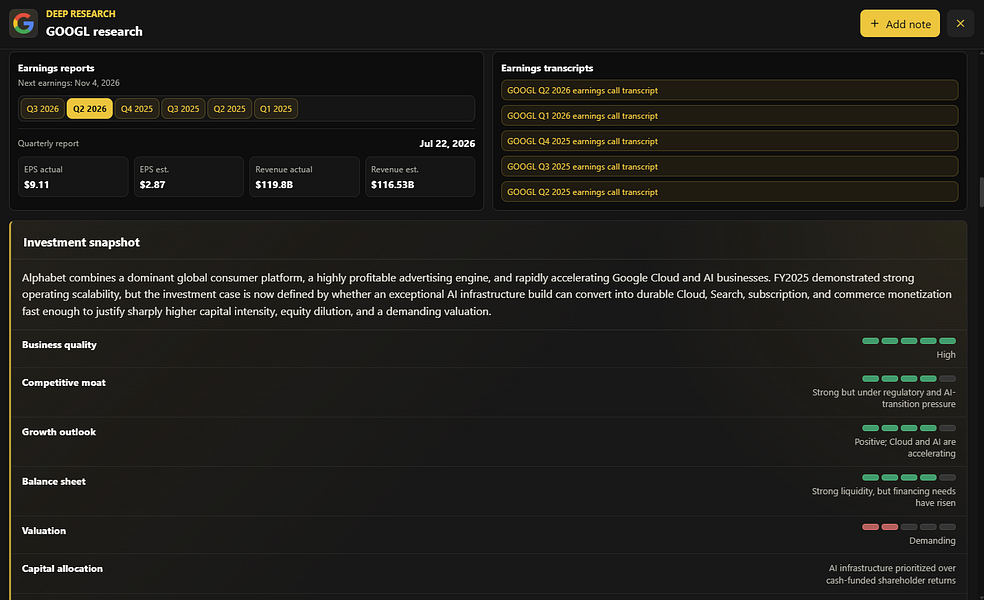Open GOOGL Q3 2025 earnings call transcript

pyautogui.click(x=729, y=166)
